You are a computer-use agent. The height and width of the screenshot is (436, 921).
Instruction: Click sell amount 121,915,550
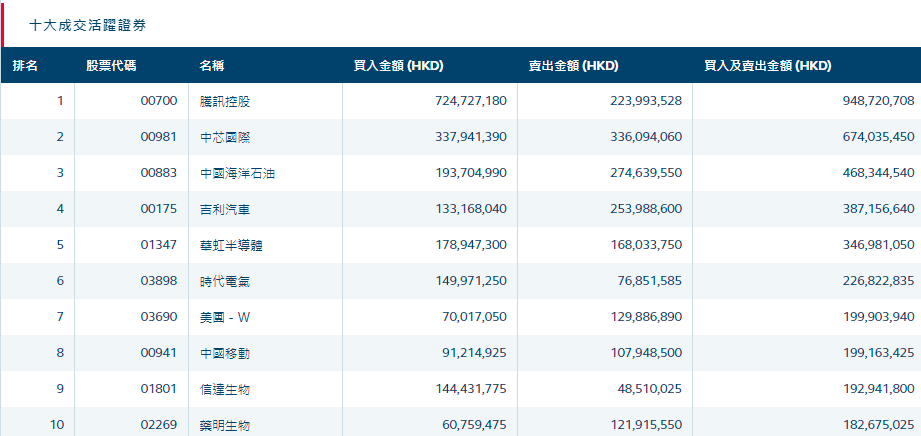coord(646,424)
